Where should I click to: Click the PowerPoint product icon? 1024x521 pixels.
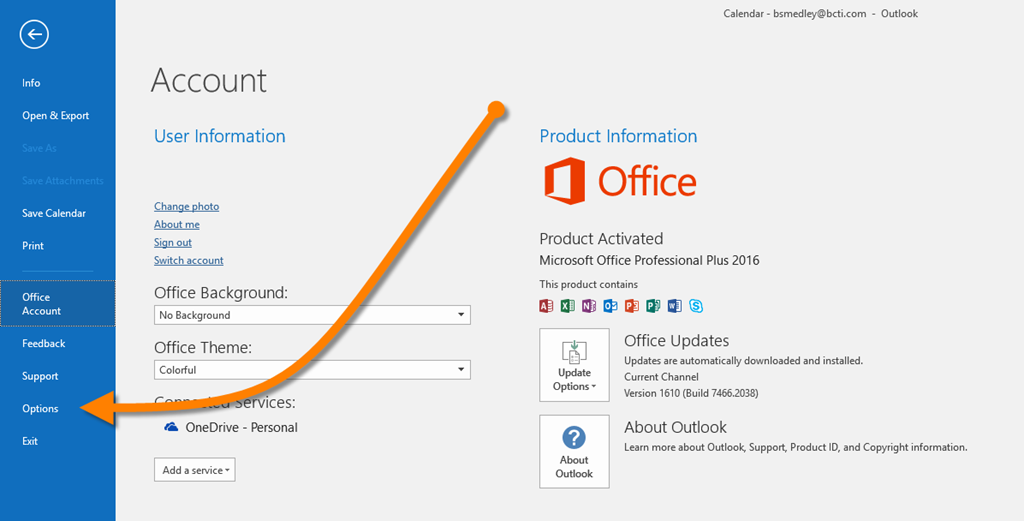pos(632,306)
